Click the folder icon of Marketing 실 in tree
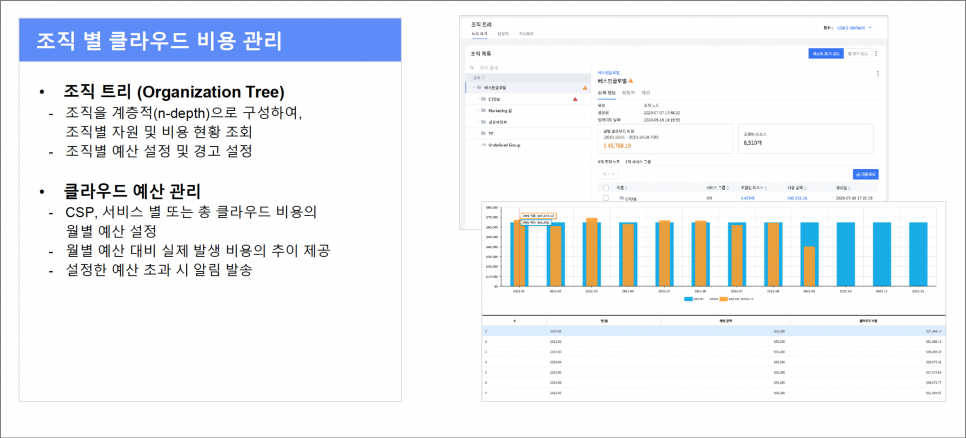The image size is (966, 438). 484,110
